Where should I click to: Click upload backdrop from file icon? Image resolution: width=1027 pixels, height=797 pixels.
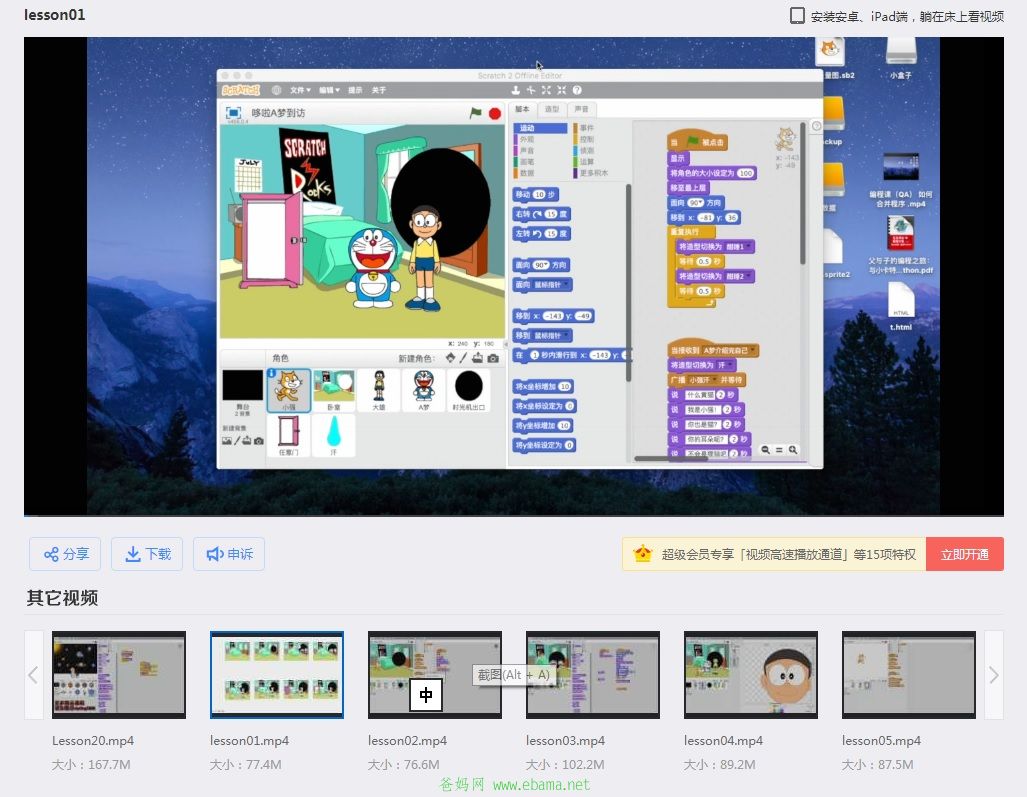click(x=247, y=441)
